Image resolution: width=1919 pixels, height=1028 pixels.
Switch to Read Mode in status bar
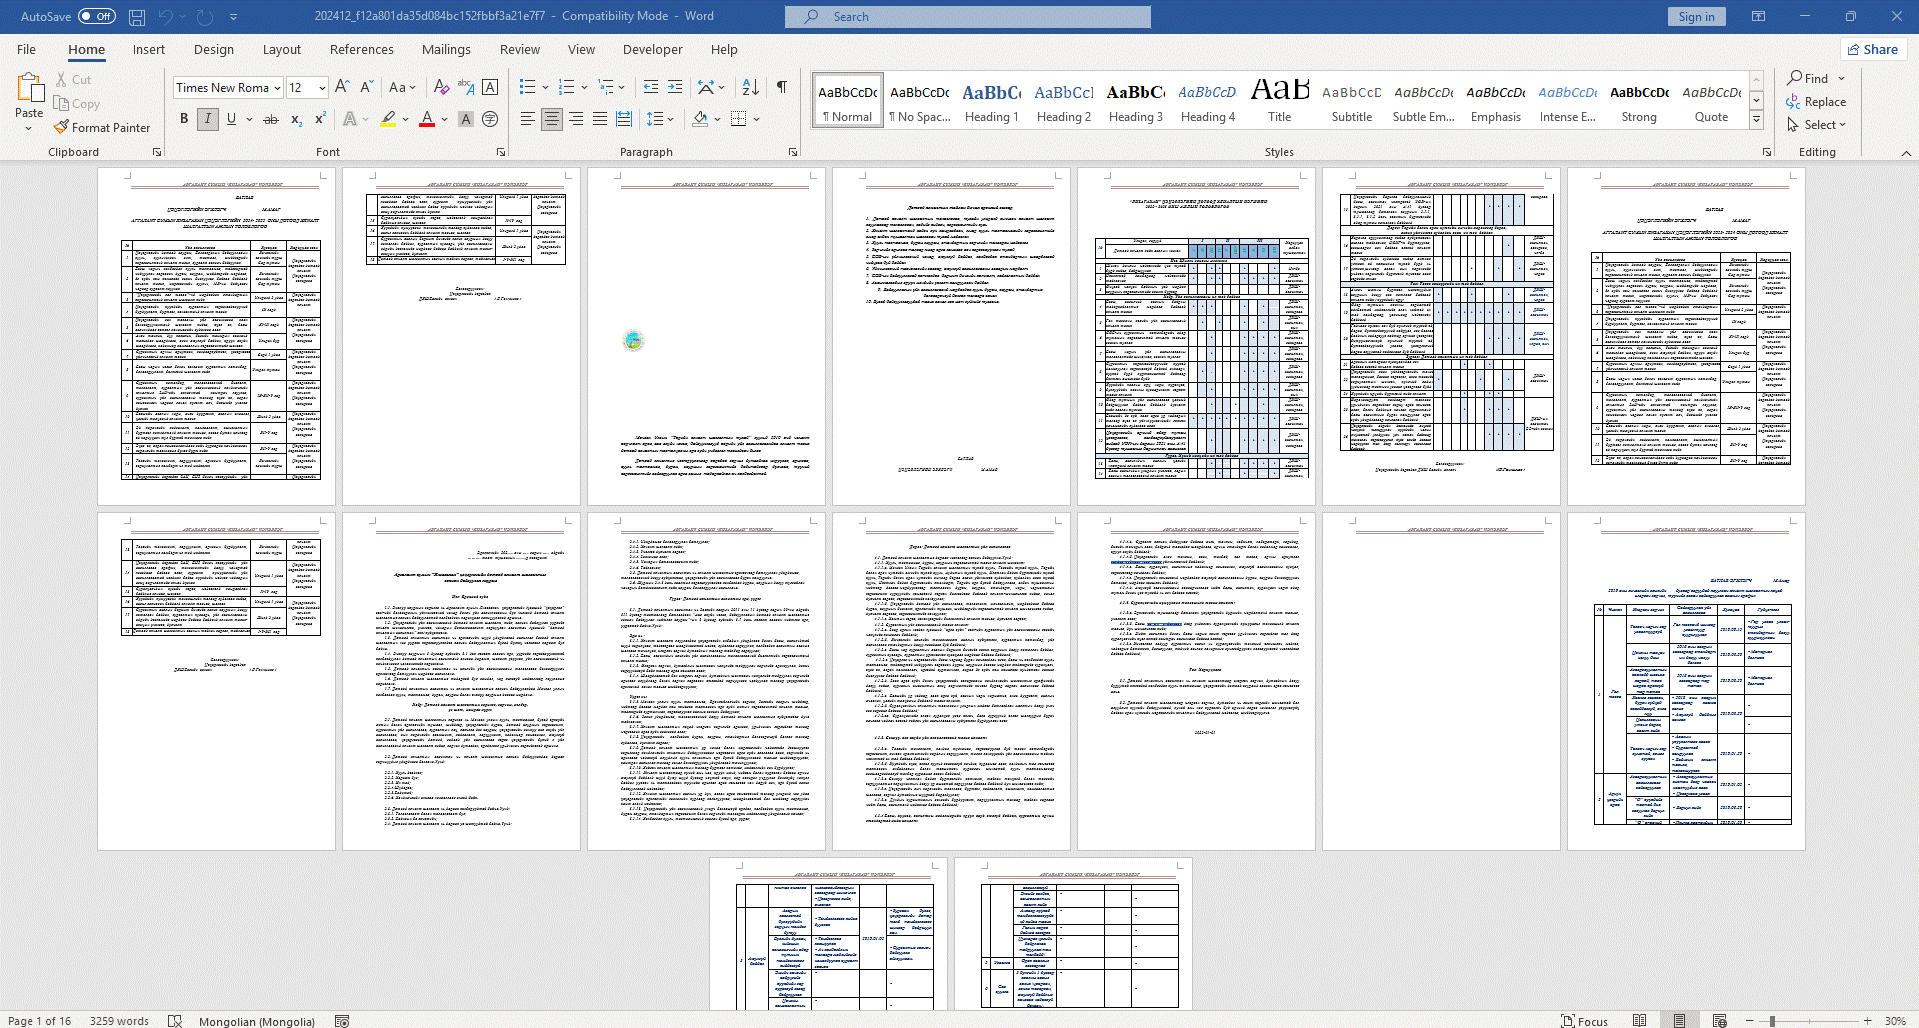pos(1639,1021)
